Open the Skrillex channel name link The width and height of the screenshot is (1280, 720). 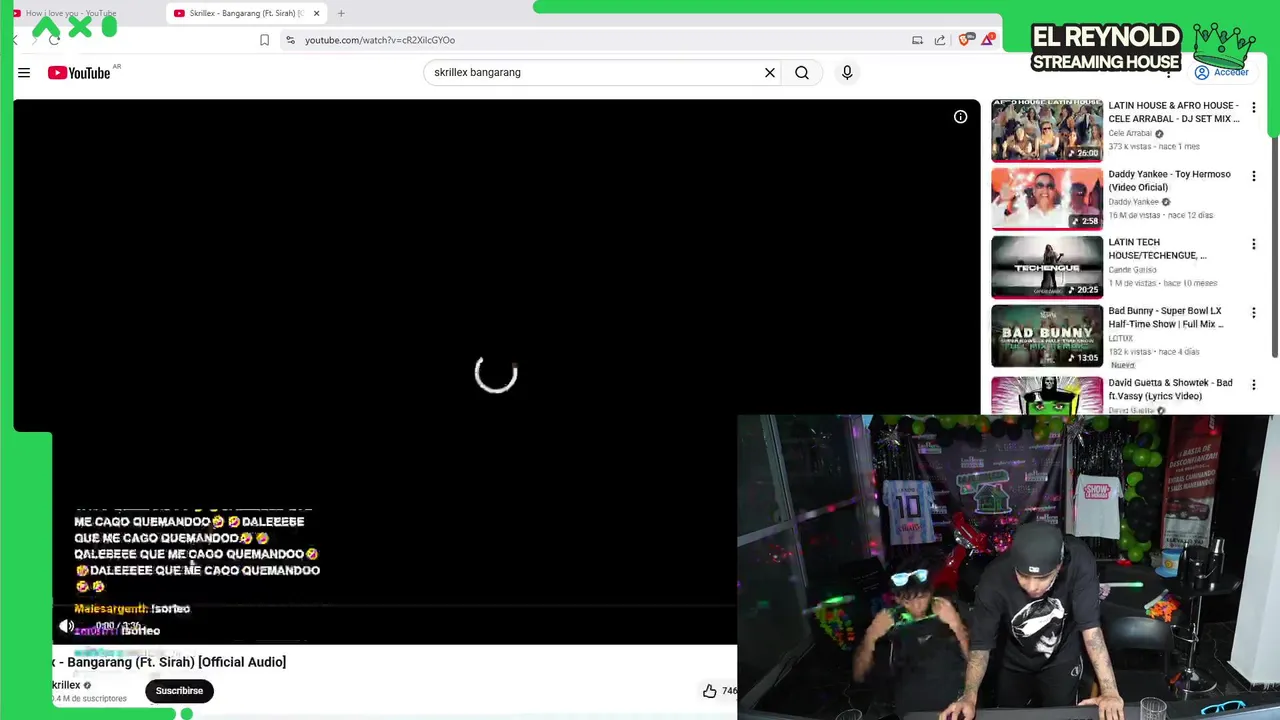66,685
